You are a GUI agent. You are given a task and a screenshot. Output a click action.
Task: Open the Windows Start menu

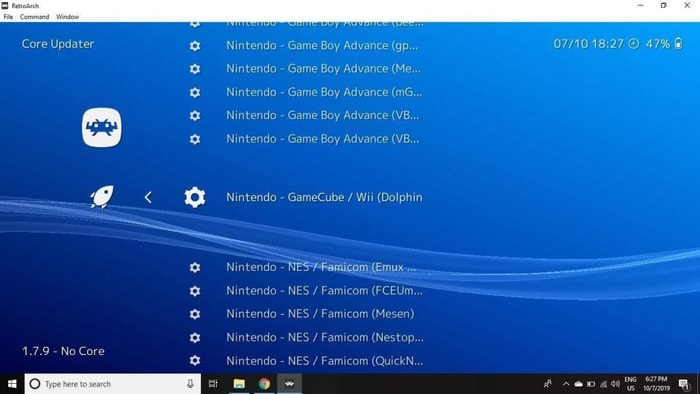click(x=12, y=384)
